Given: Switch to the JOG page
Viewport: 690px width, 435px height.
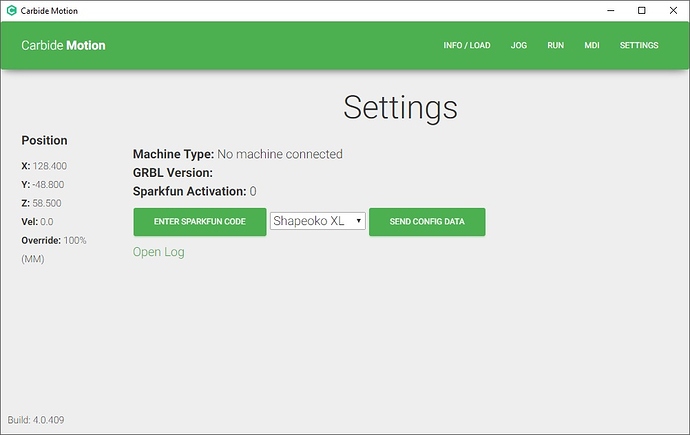Looking at the screenshot, I should tap(518, 45).
